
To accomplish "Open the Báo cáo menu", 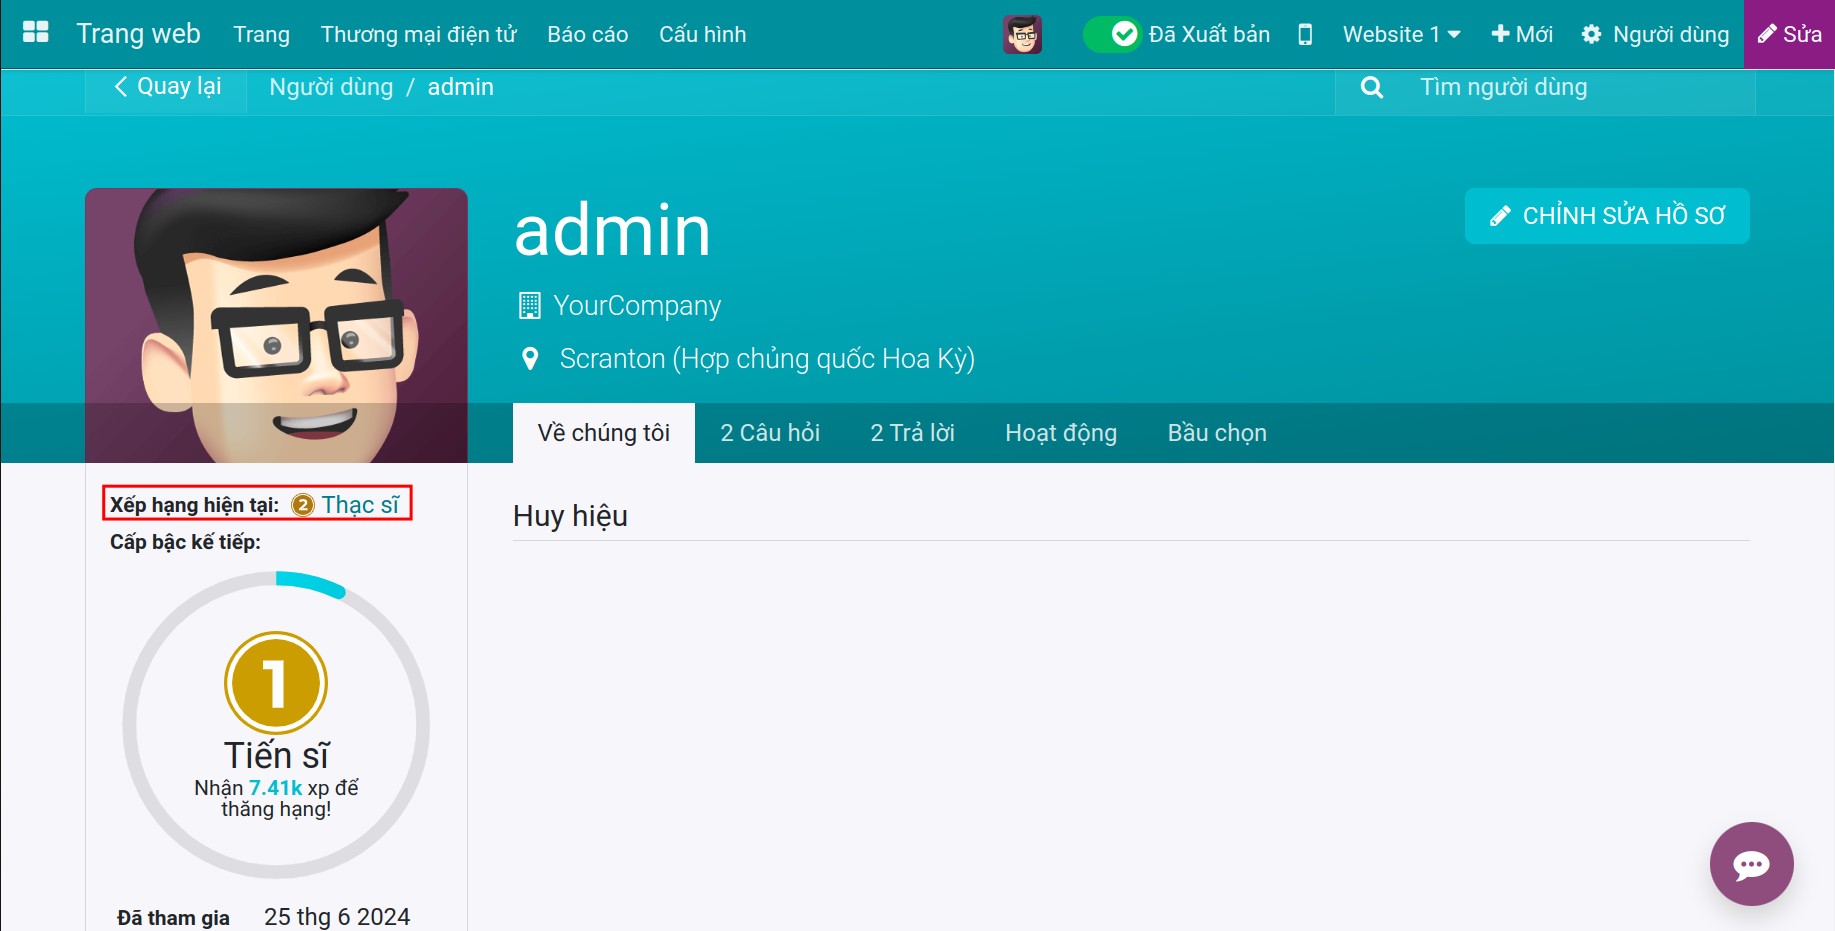I will (588, 35).
